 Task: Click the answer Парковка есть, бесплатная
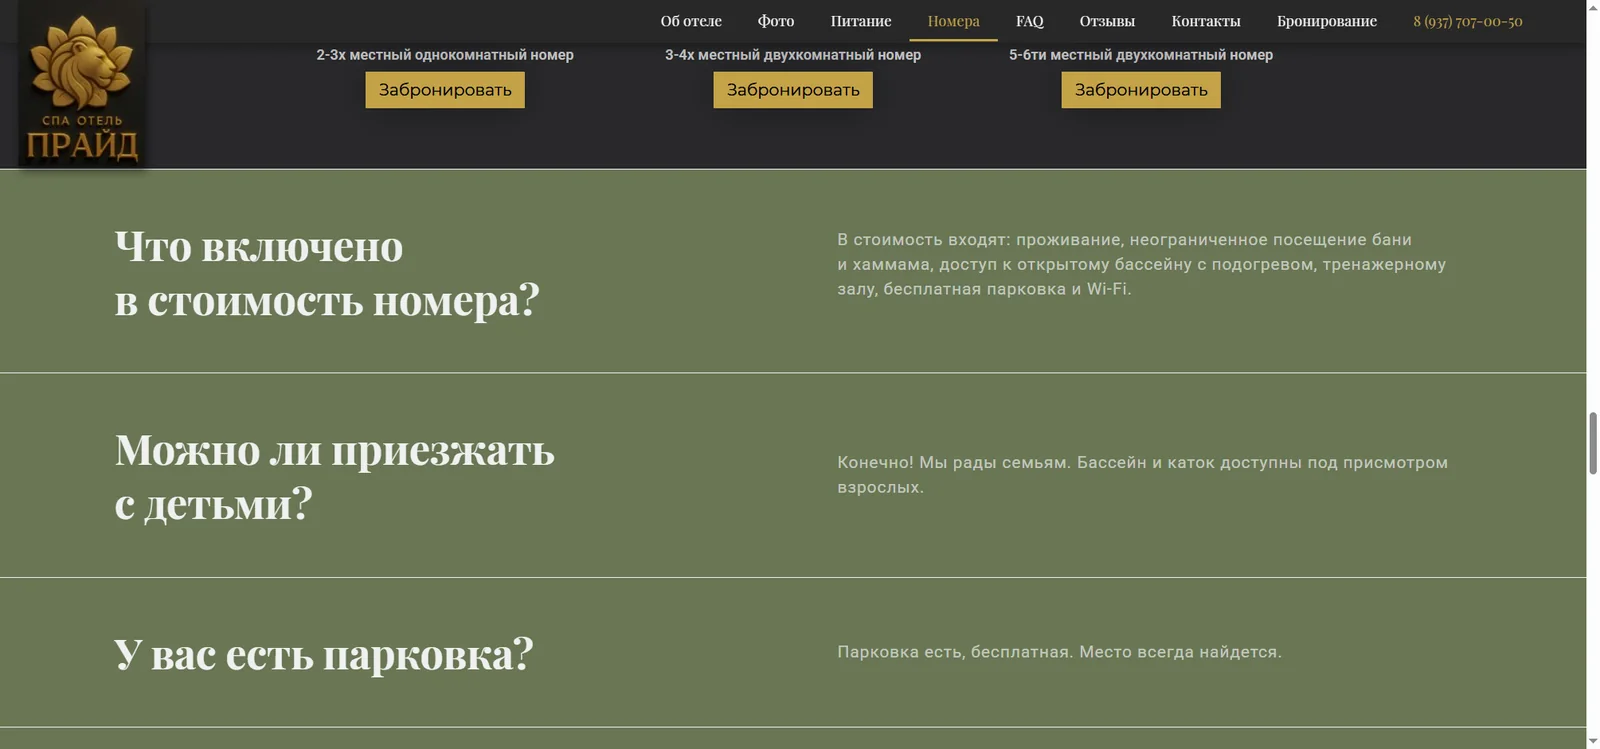pos(1059,652)
